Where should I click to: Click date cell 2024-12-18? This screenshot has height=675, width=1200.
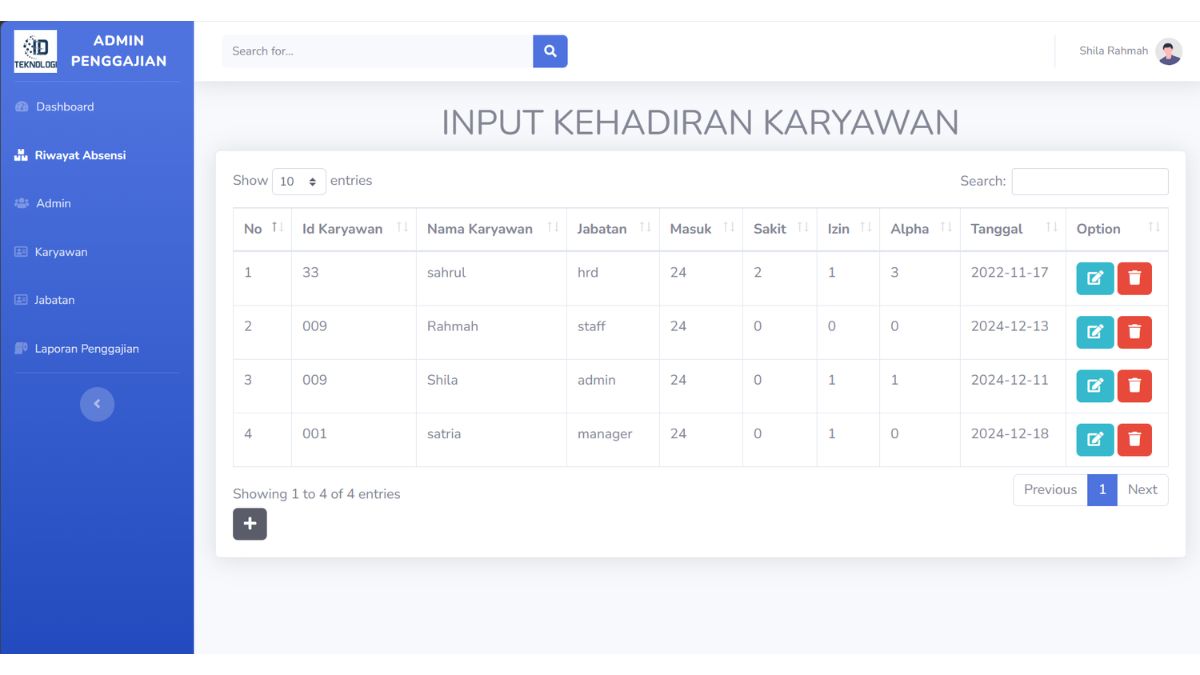(x=1009, y=434)
